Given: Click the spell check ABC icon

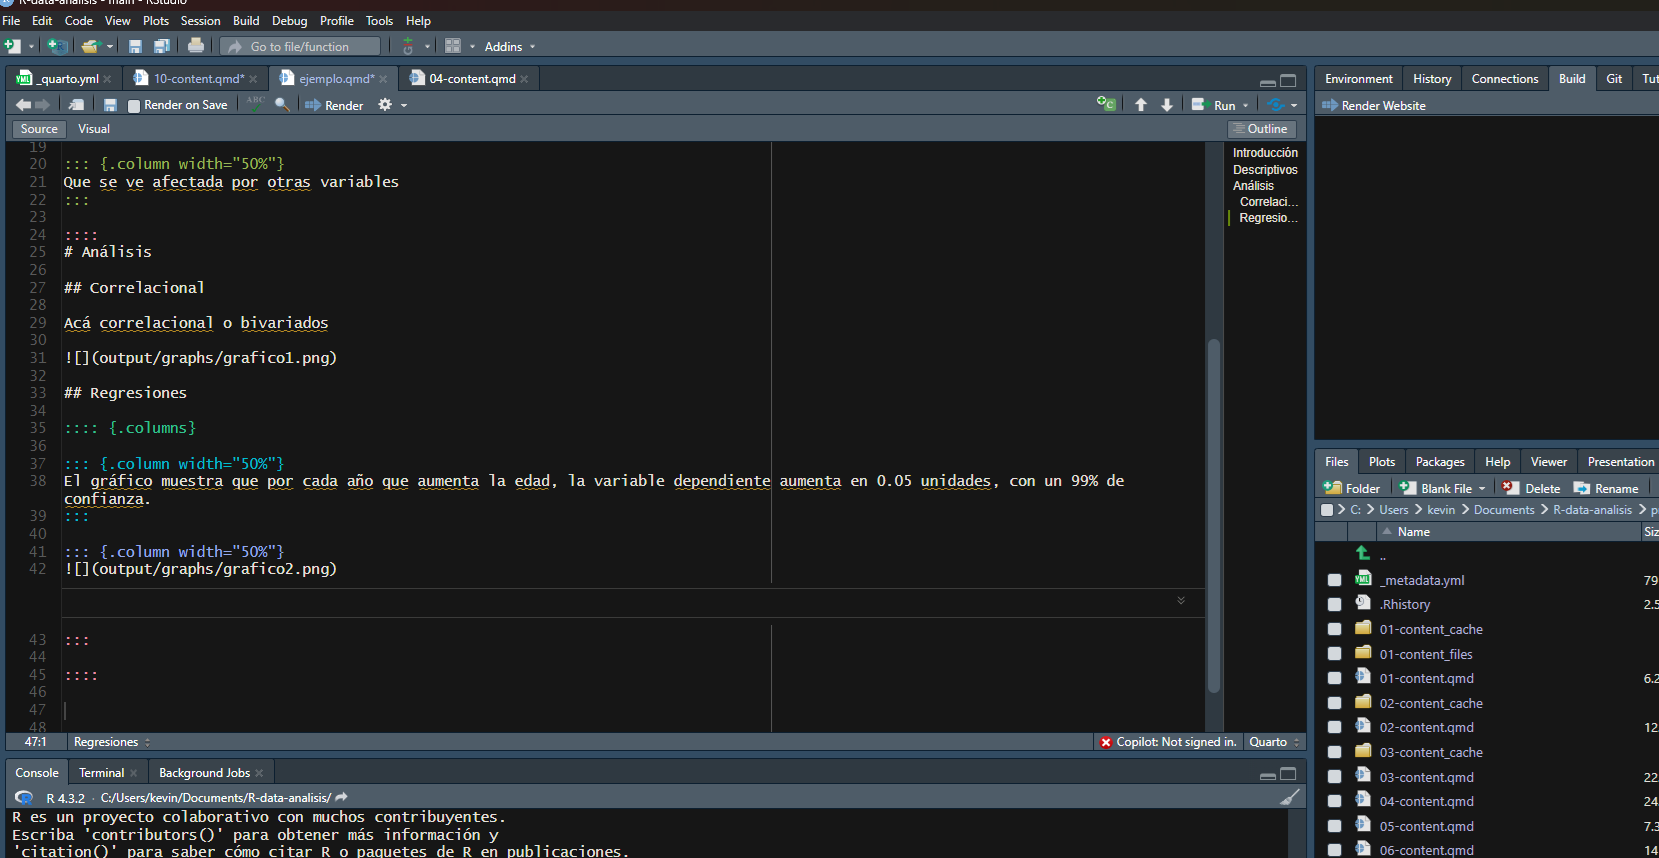Looking at the screenshot, I should (256, 104).
